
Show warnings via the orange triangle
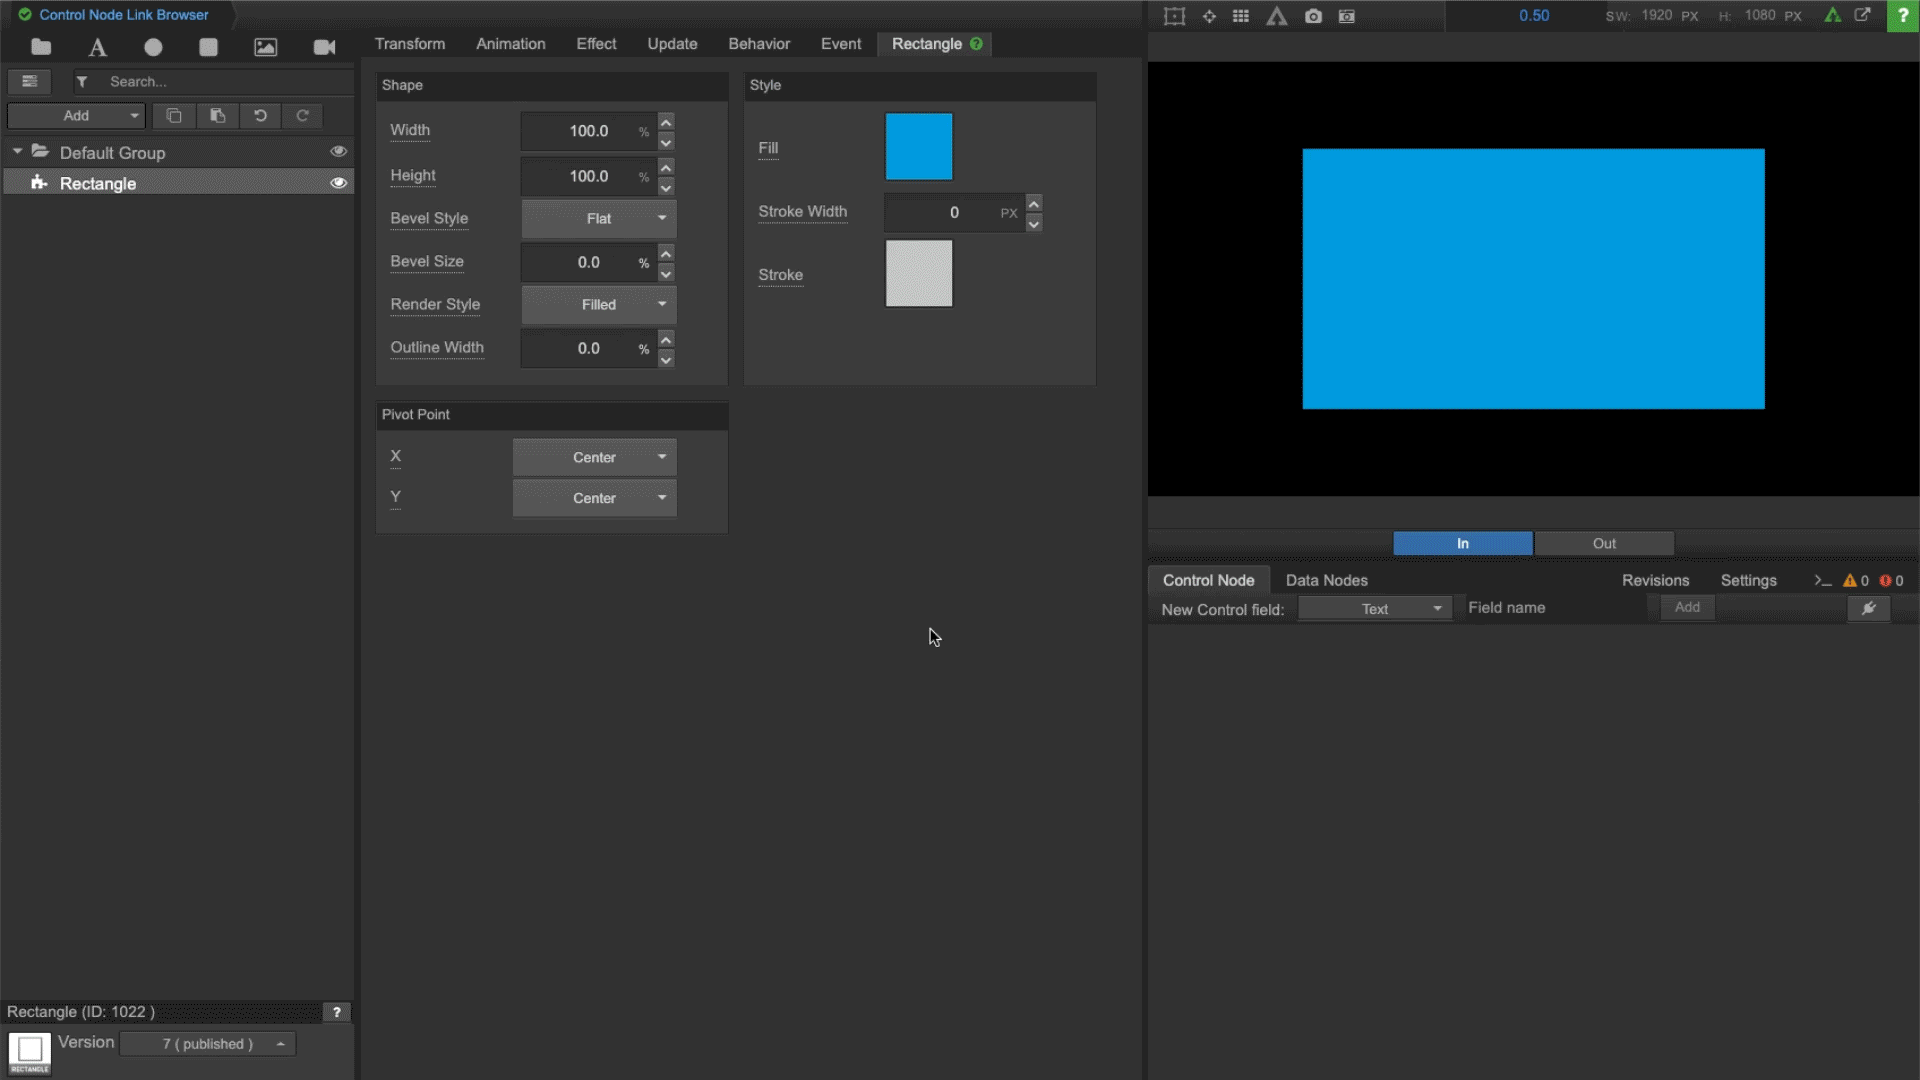(x=1850, y=581)
